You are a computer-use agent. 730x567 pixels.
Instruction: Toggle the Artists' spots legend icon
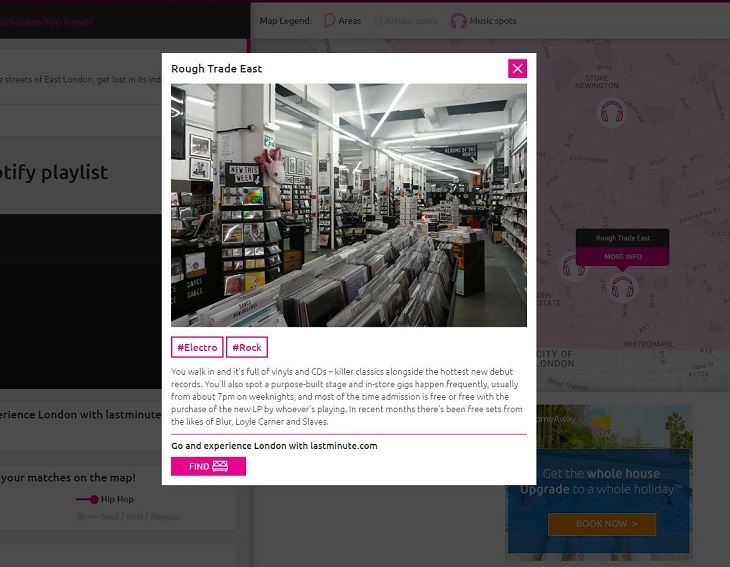click(378, 21)
